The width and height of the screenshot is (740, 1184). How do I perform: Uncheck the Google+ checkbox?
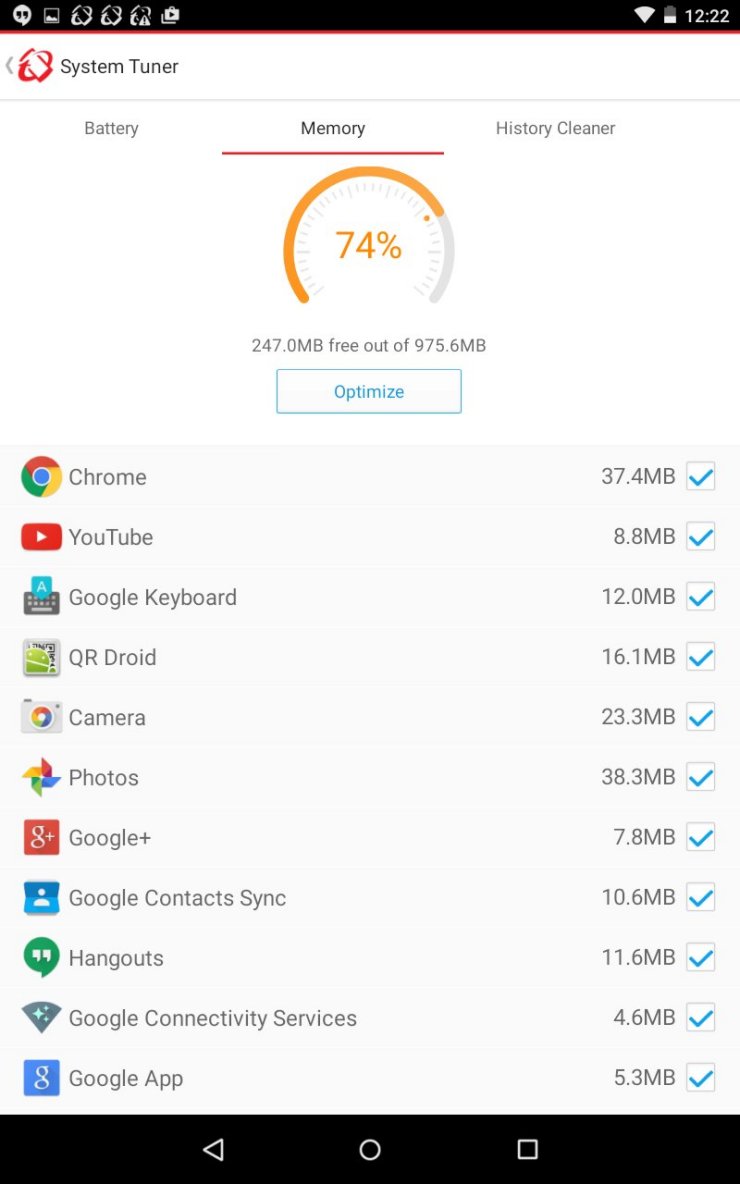click(x=701, y=837)
